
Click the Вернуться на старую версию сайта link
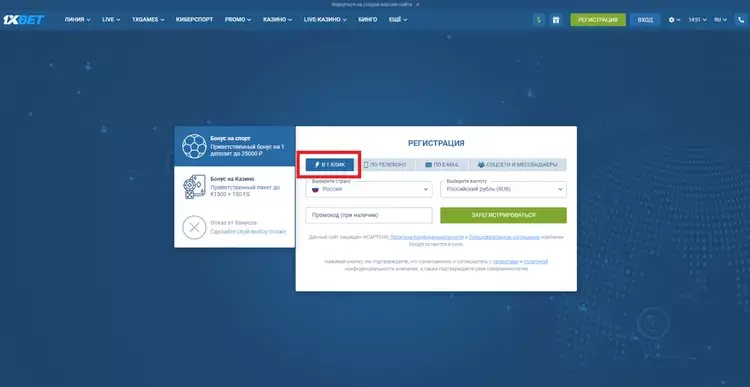tap(372, 4)
